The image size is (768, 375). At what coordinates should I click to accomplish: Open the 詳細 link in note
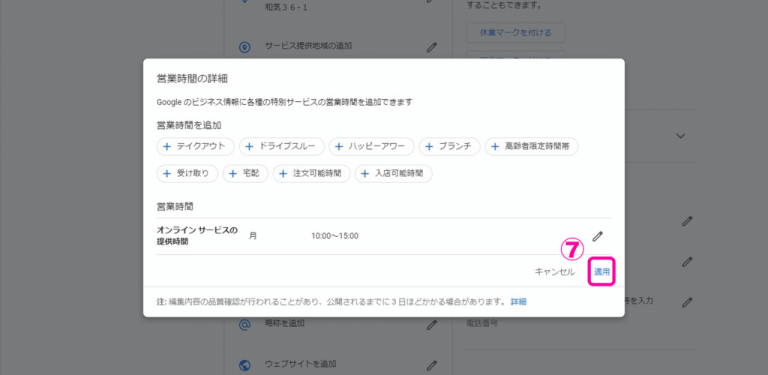(518, 302)
